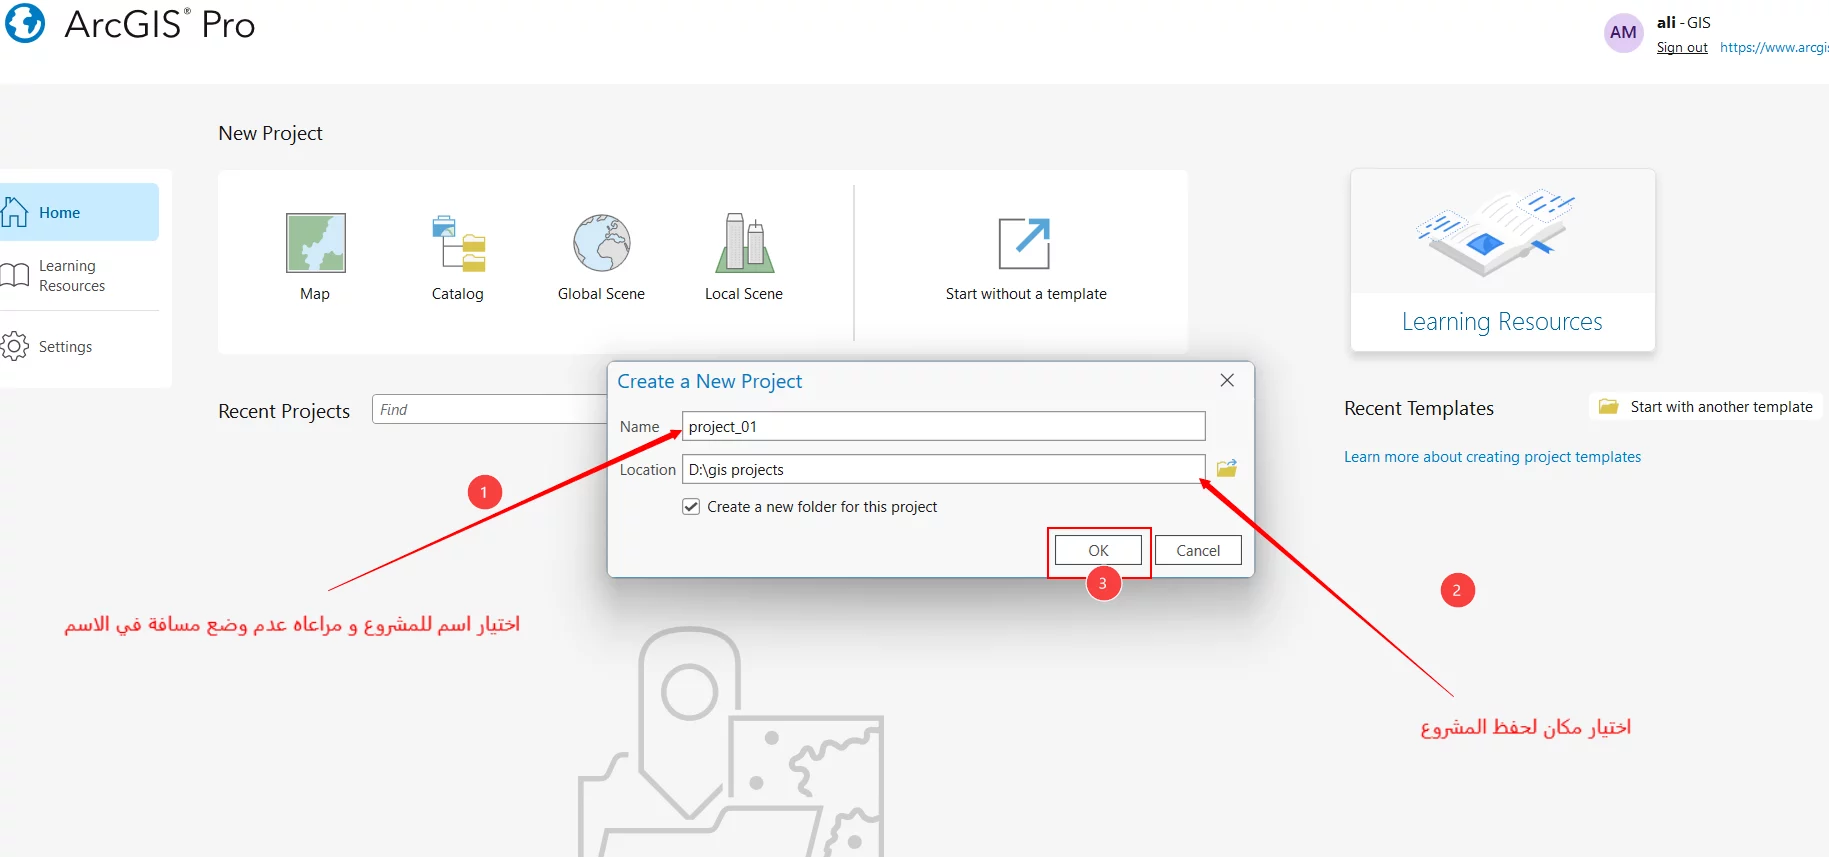Choose the Global Scene template icon

(x=602, y=243)
